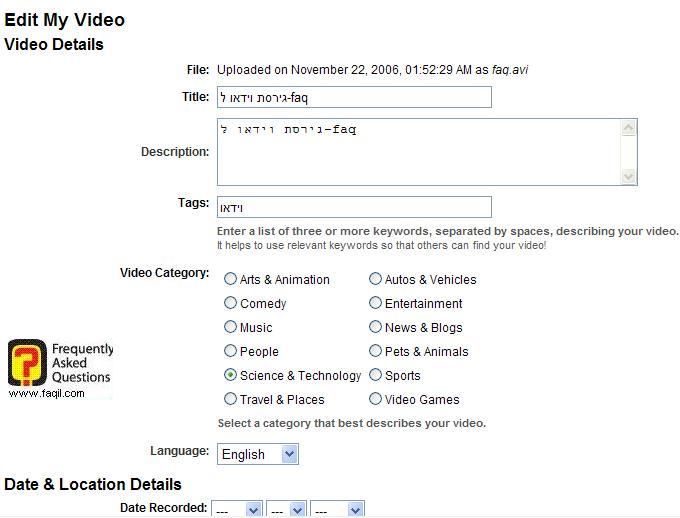Pick the People category option
This screenshot has height=518, width=680.
pos(231,352)
